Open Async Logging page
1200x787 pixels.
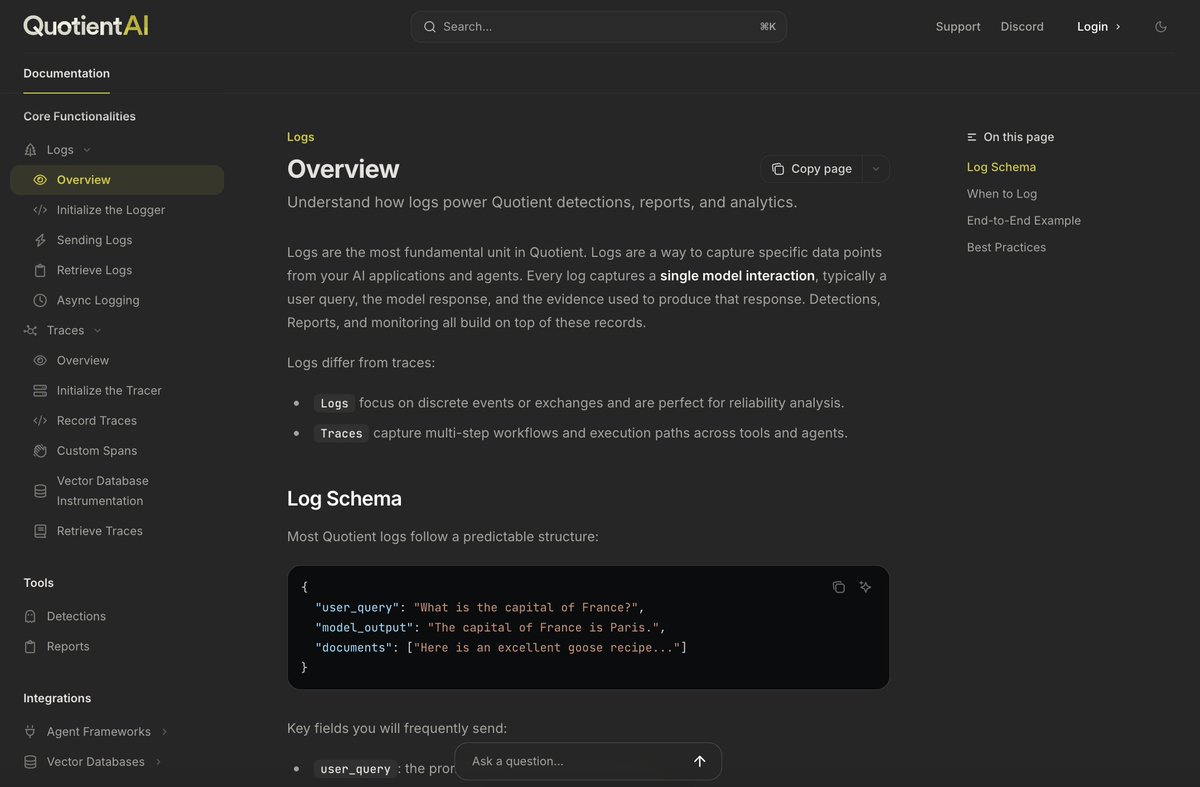point(98,300)
